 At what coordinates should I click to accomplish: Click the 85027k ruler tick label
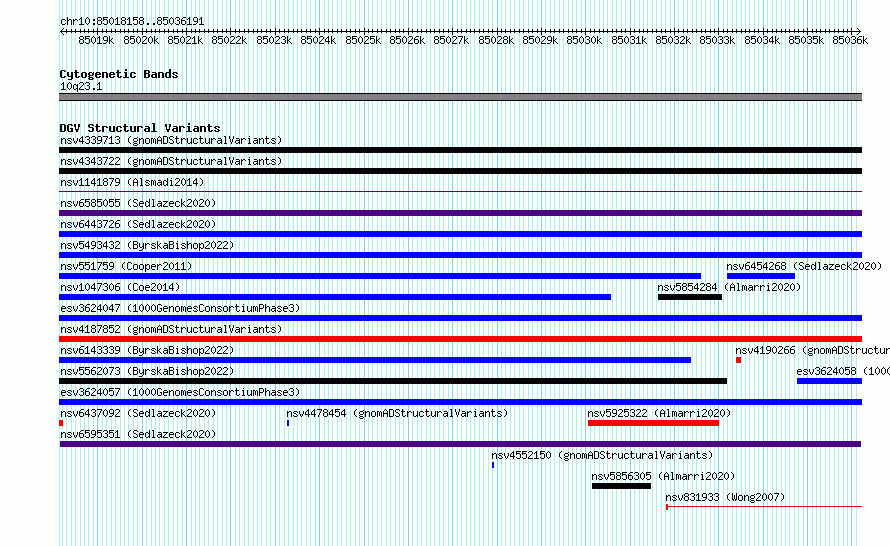(x=451, y=40)
